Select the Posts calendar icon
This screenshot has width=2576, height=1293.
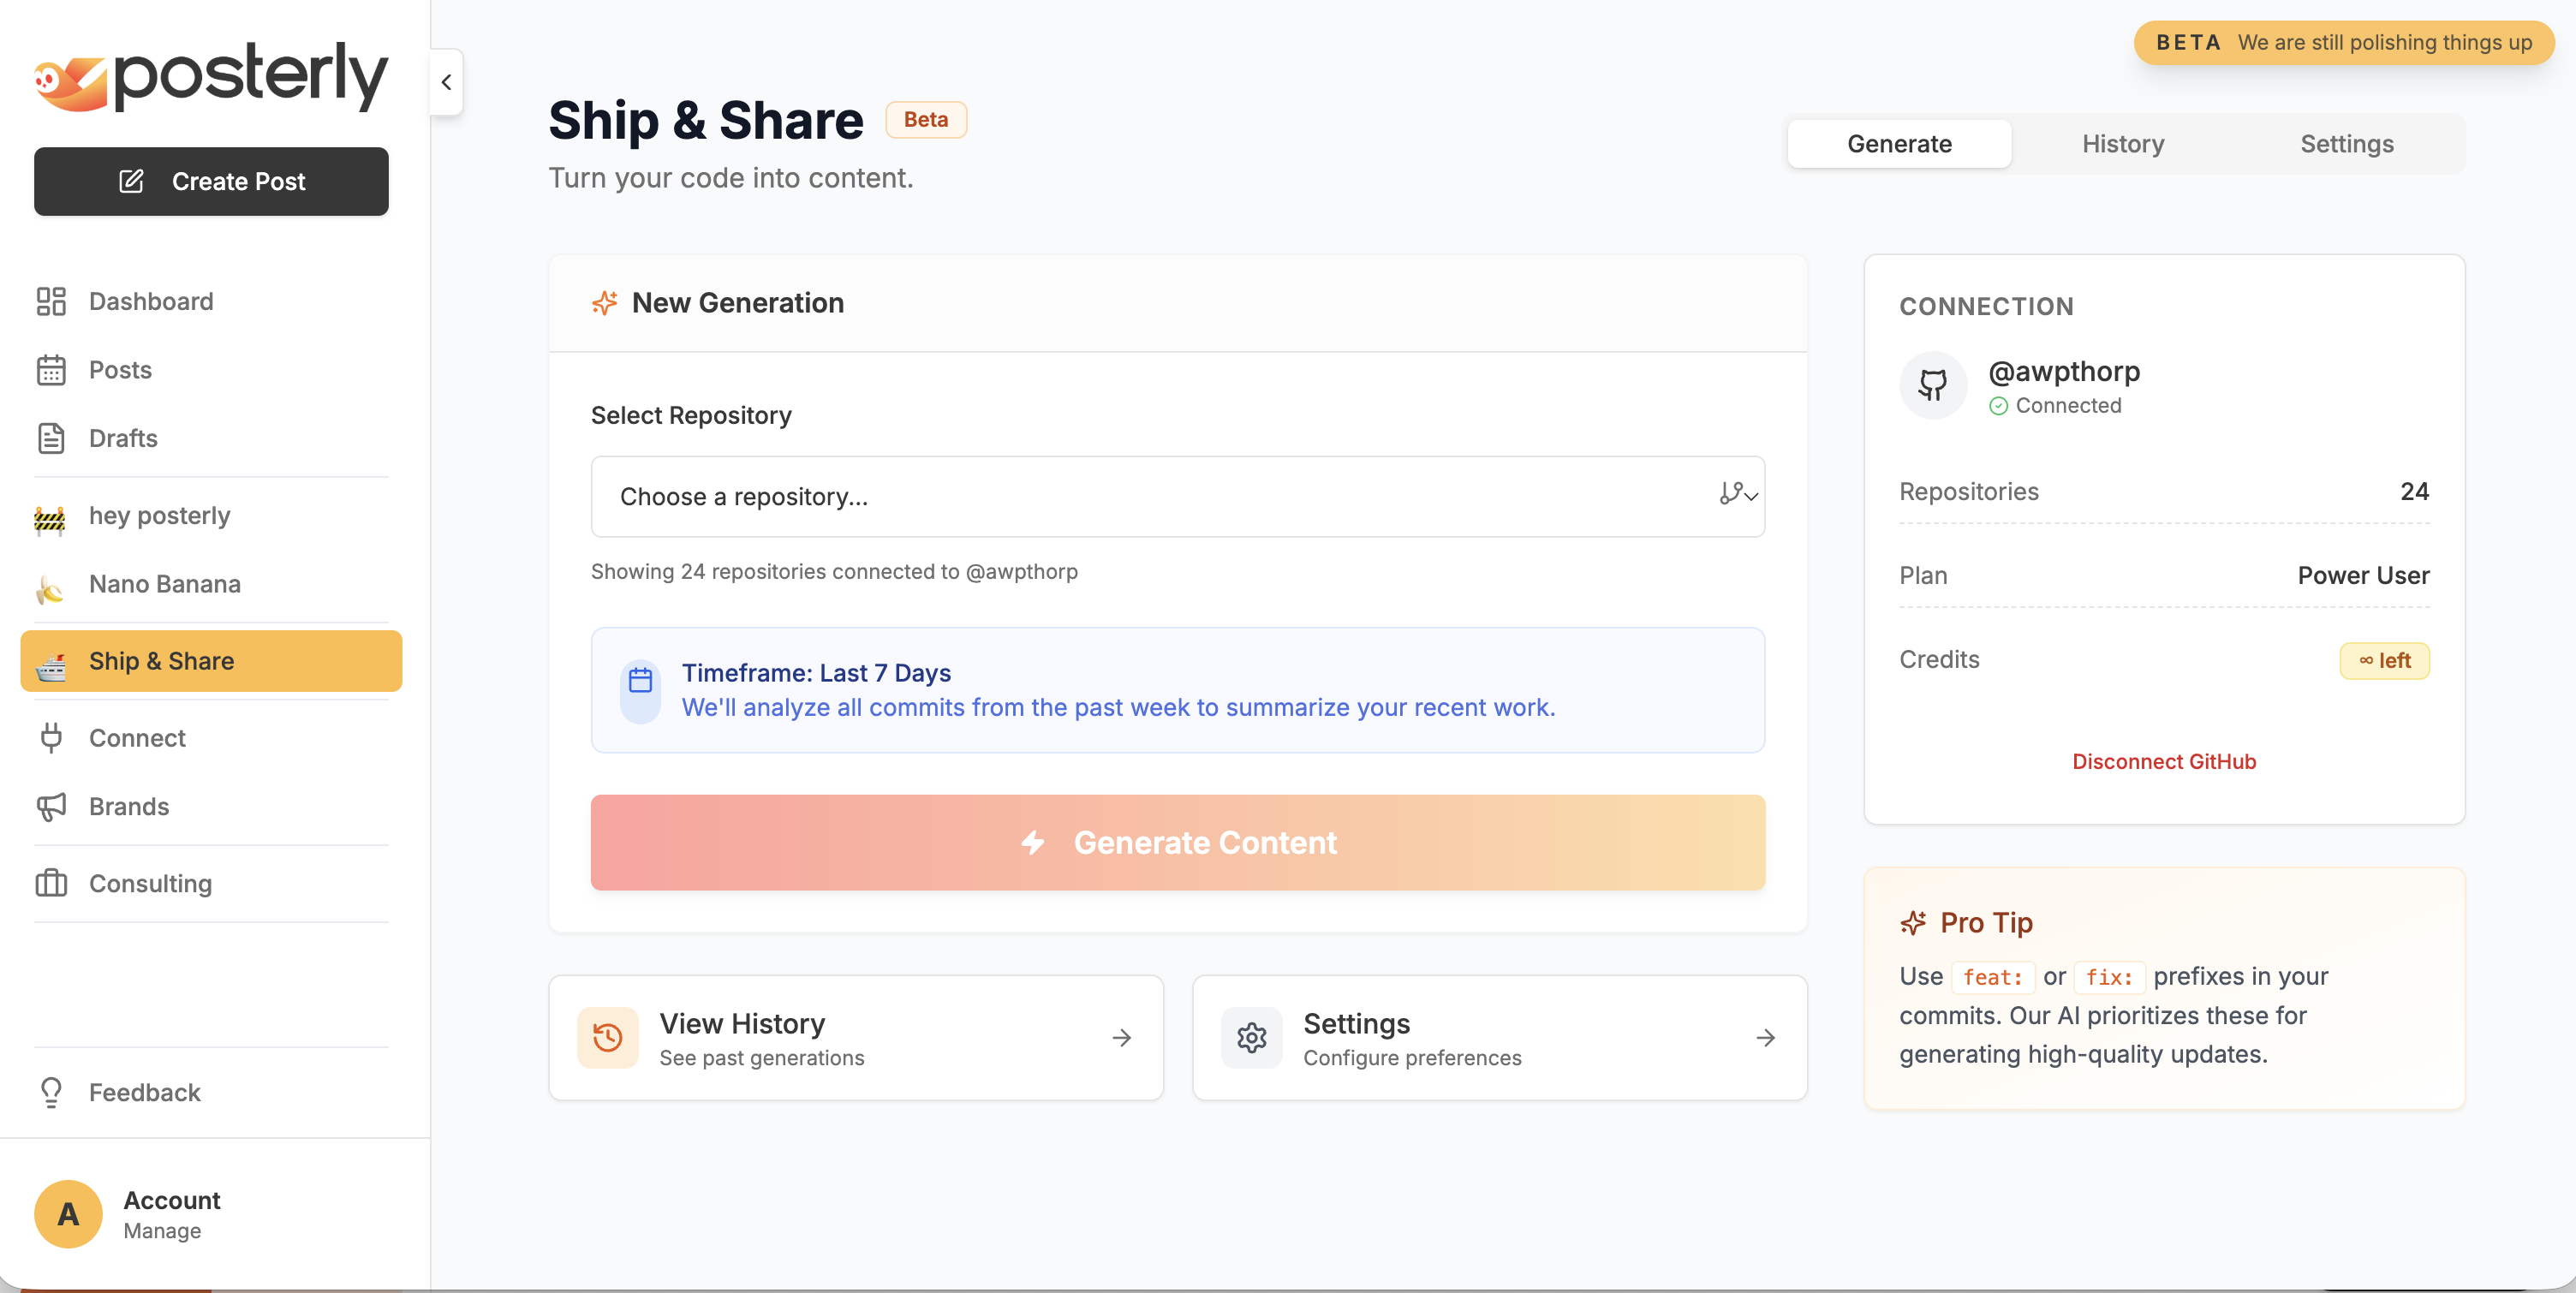point(52,369)
